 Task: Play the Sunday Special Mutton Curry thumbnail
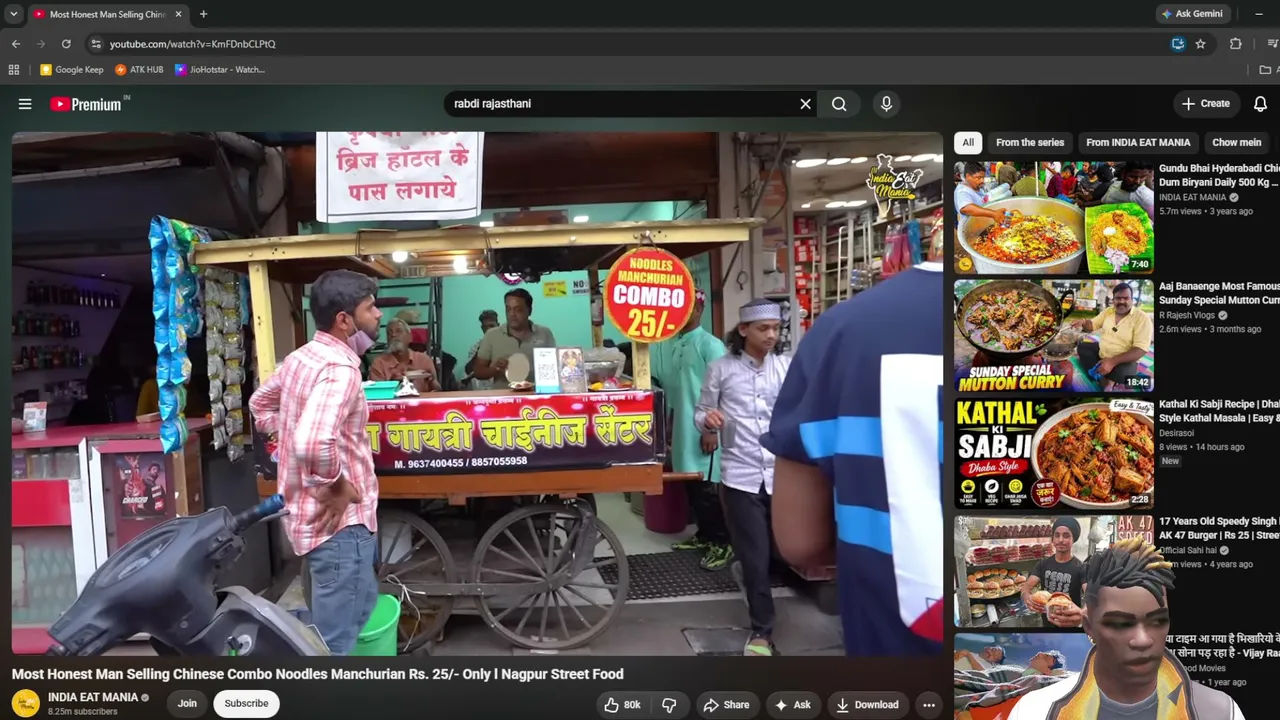(x=1054, y=336)
